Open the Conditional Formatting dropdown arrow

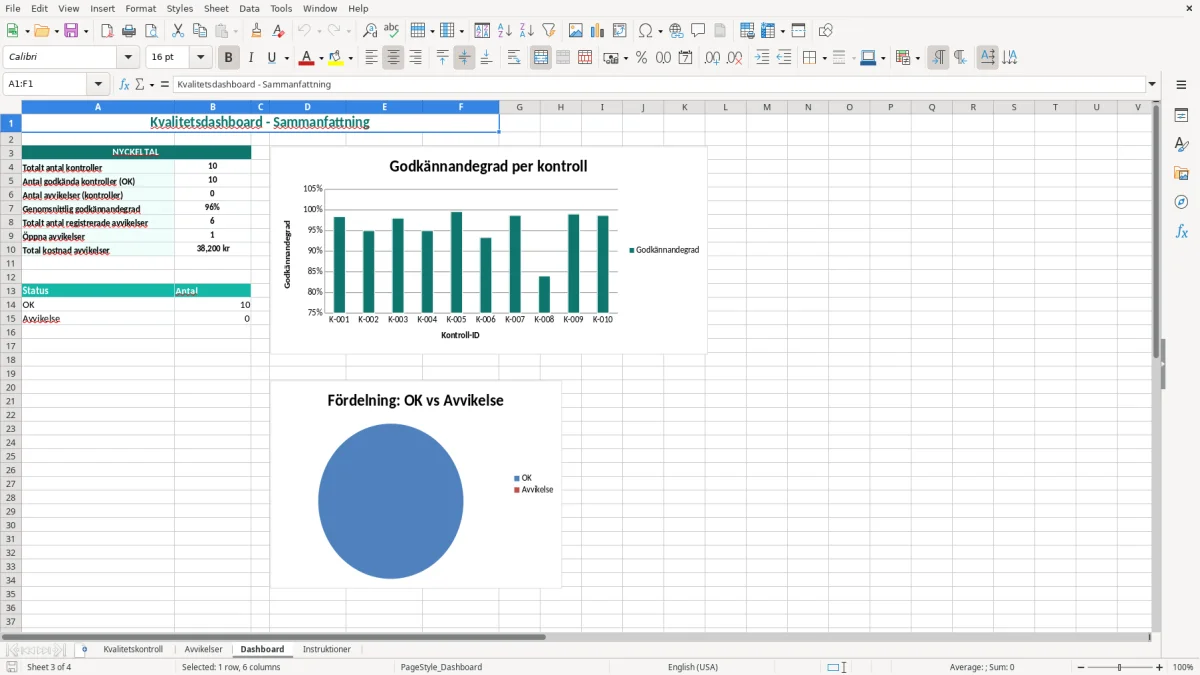click(x=917, y=58)
